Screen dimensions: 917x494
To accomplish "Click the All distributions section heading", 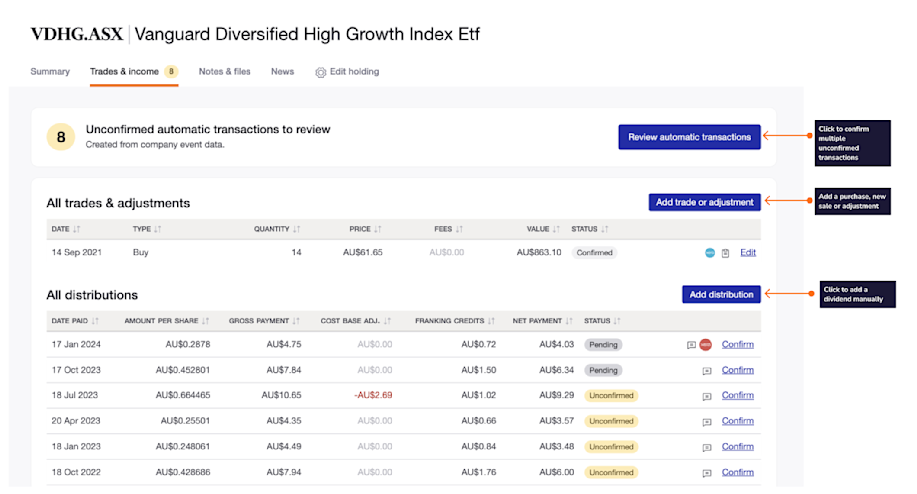I will 92,295.
